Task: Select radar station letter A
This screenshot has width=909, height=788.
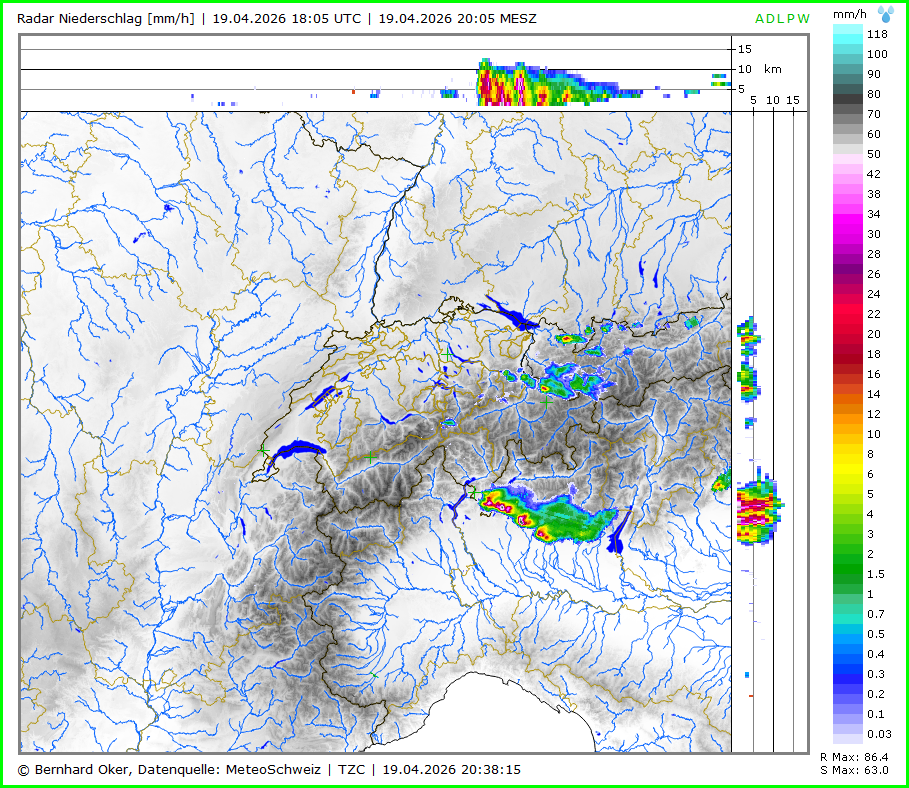Action: point(760,19)
